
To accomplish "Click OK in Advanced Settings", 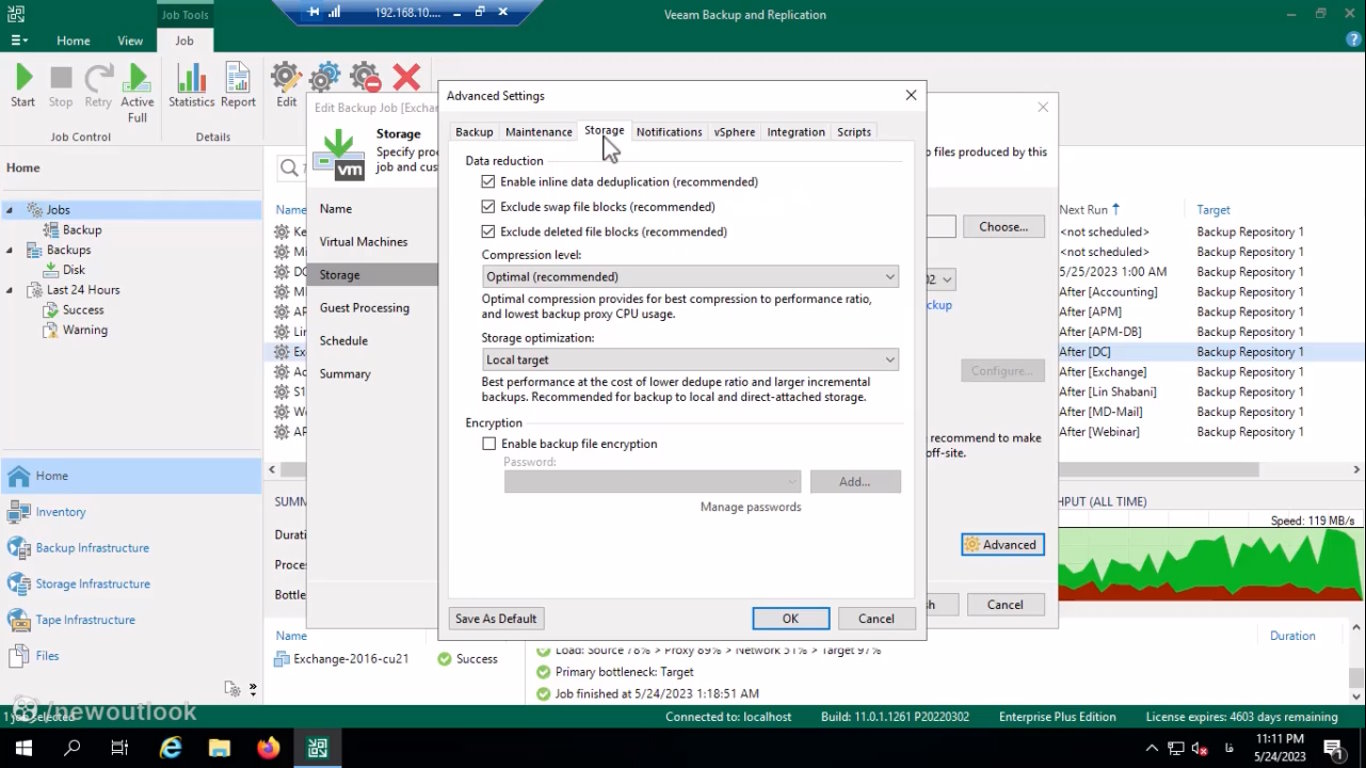I will (790, 619).
